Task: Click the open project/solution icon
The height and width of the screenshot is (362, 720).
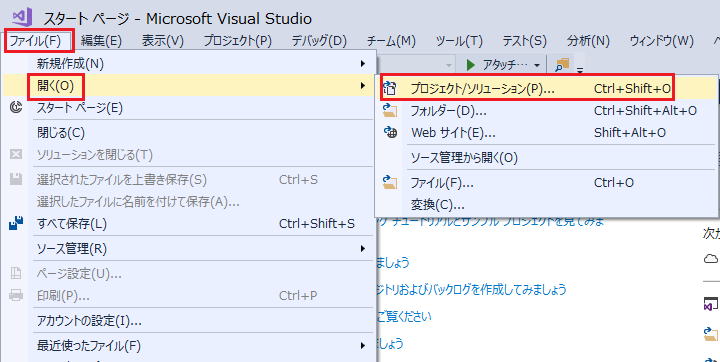Action: (x=390, y=88)
